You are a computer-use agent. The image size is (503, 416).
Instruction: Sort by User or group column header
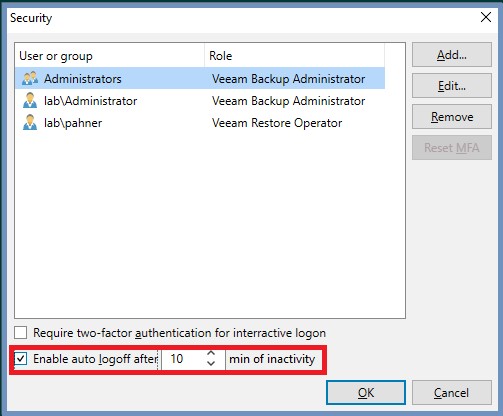point(110,56)
